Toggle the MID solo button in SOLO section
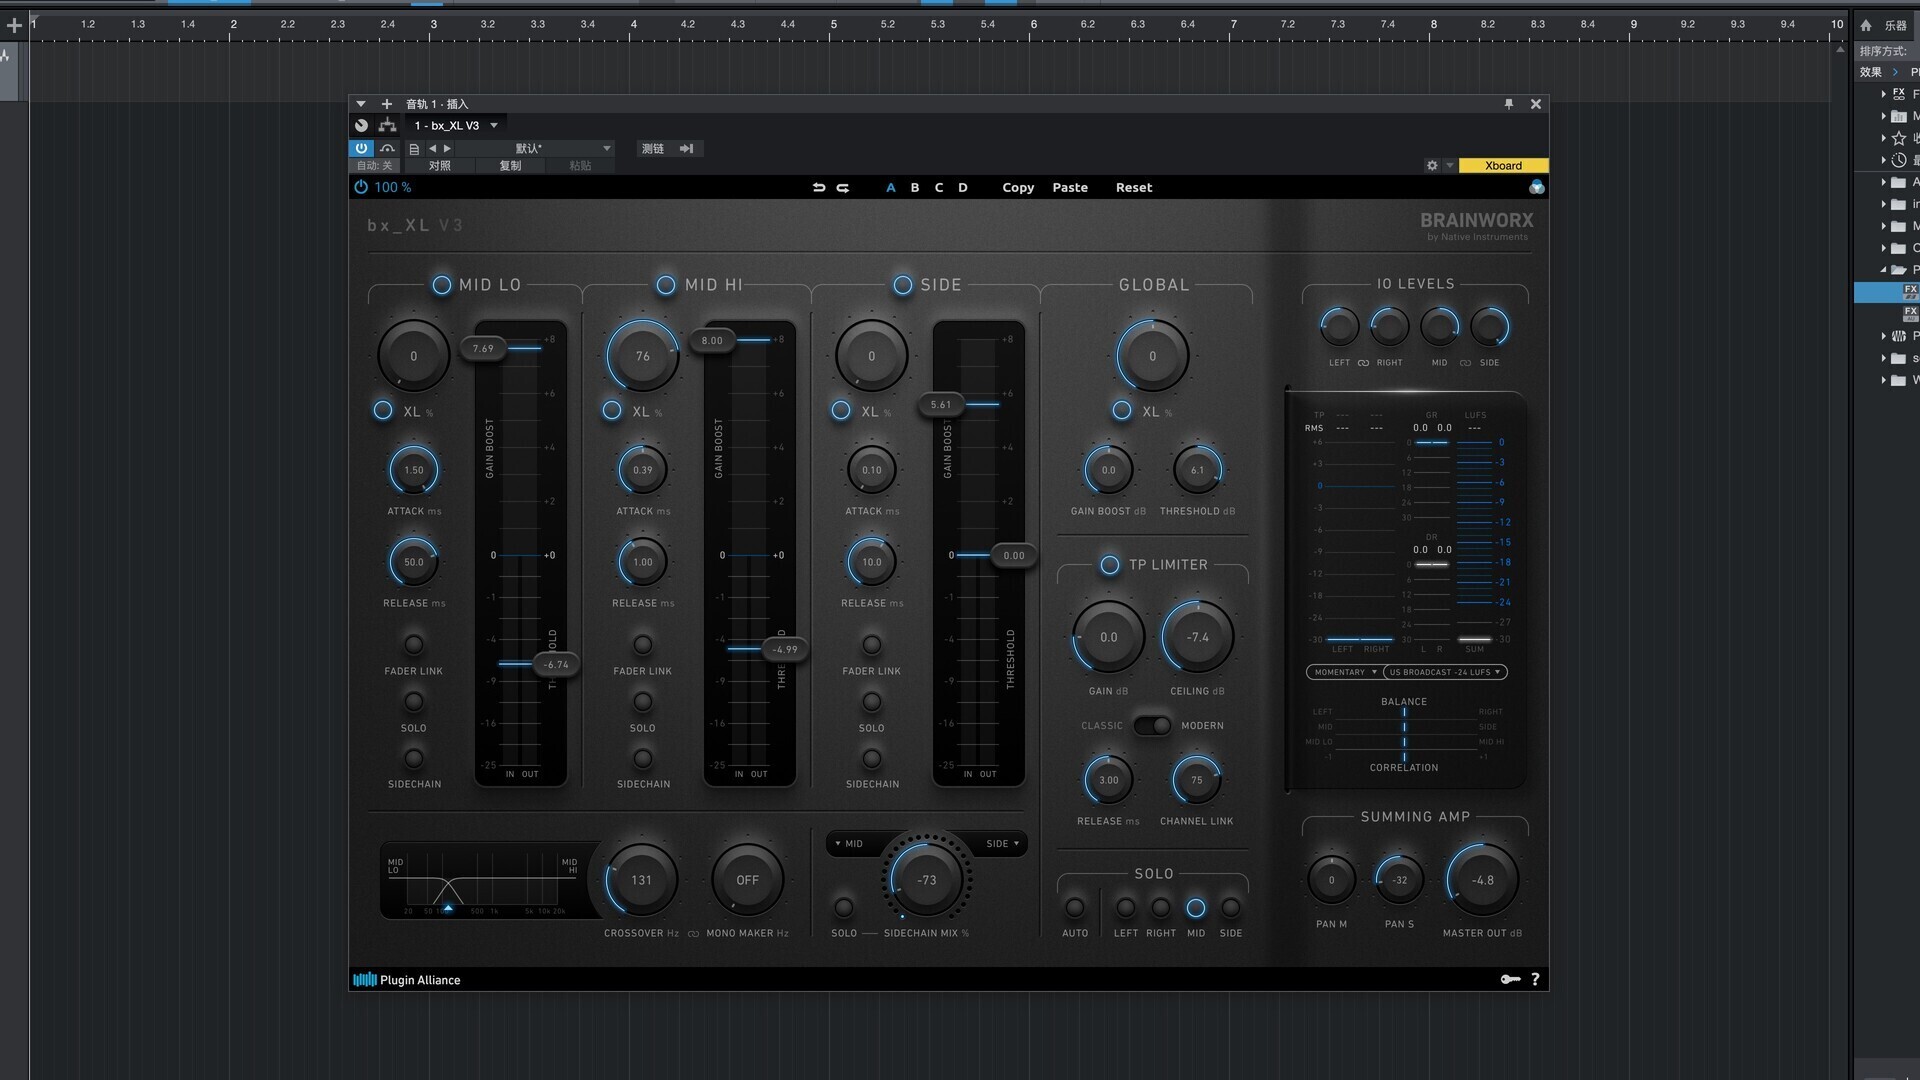Image resolution: width=1920 pixels, height=1080 pixels. [1196, 908]
